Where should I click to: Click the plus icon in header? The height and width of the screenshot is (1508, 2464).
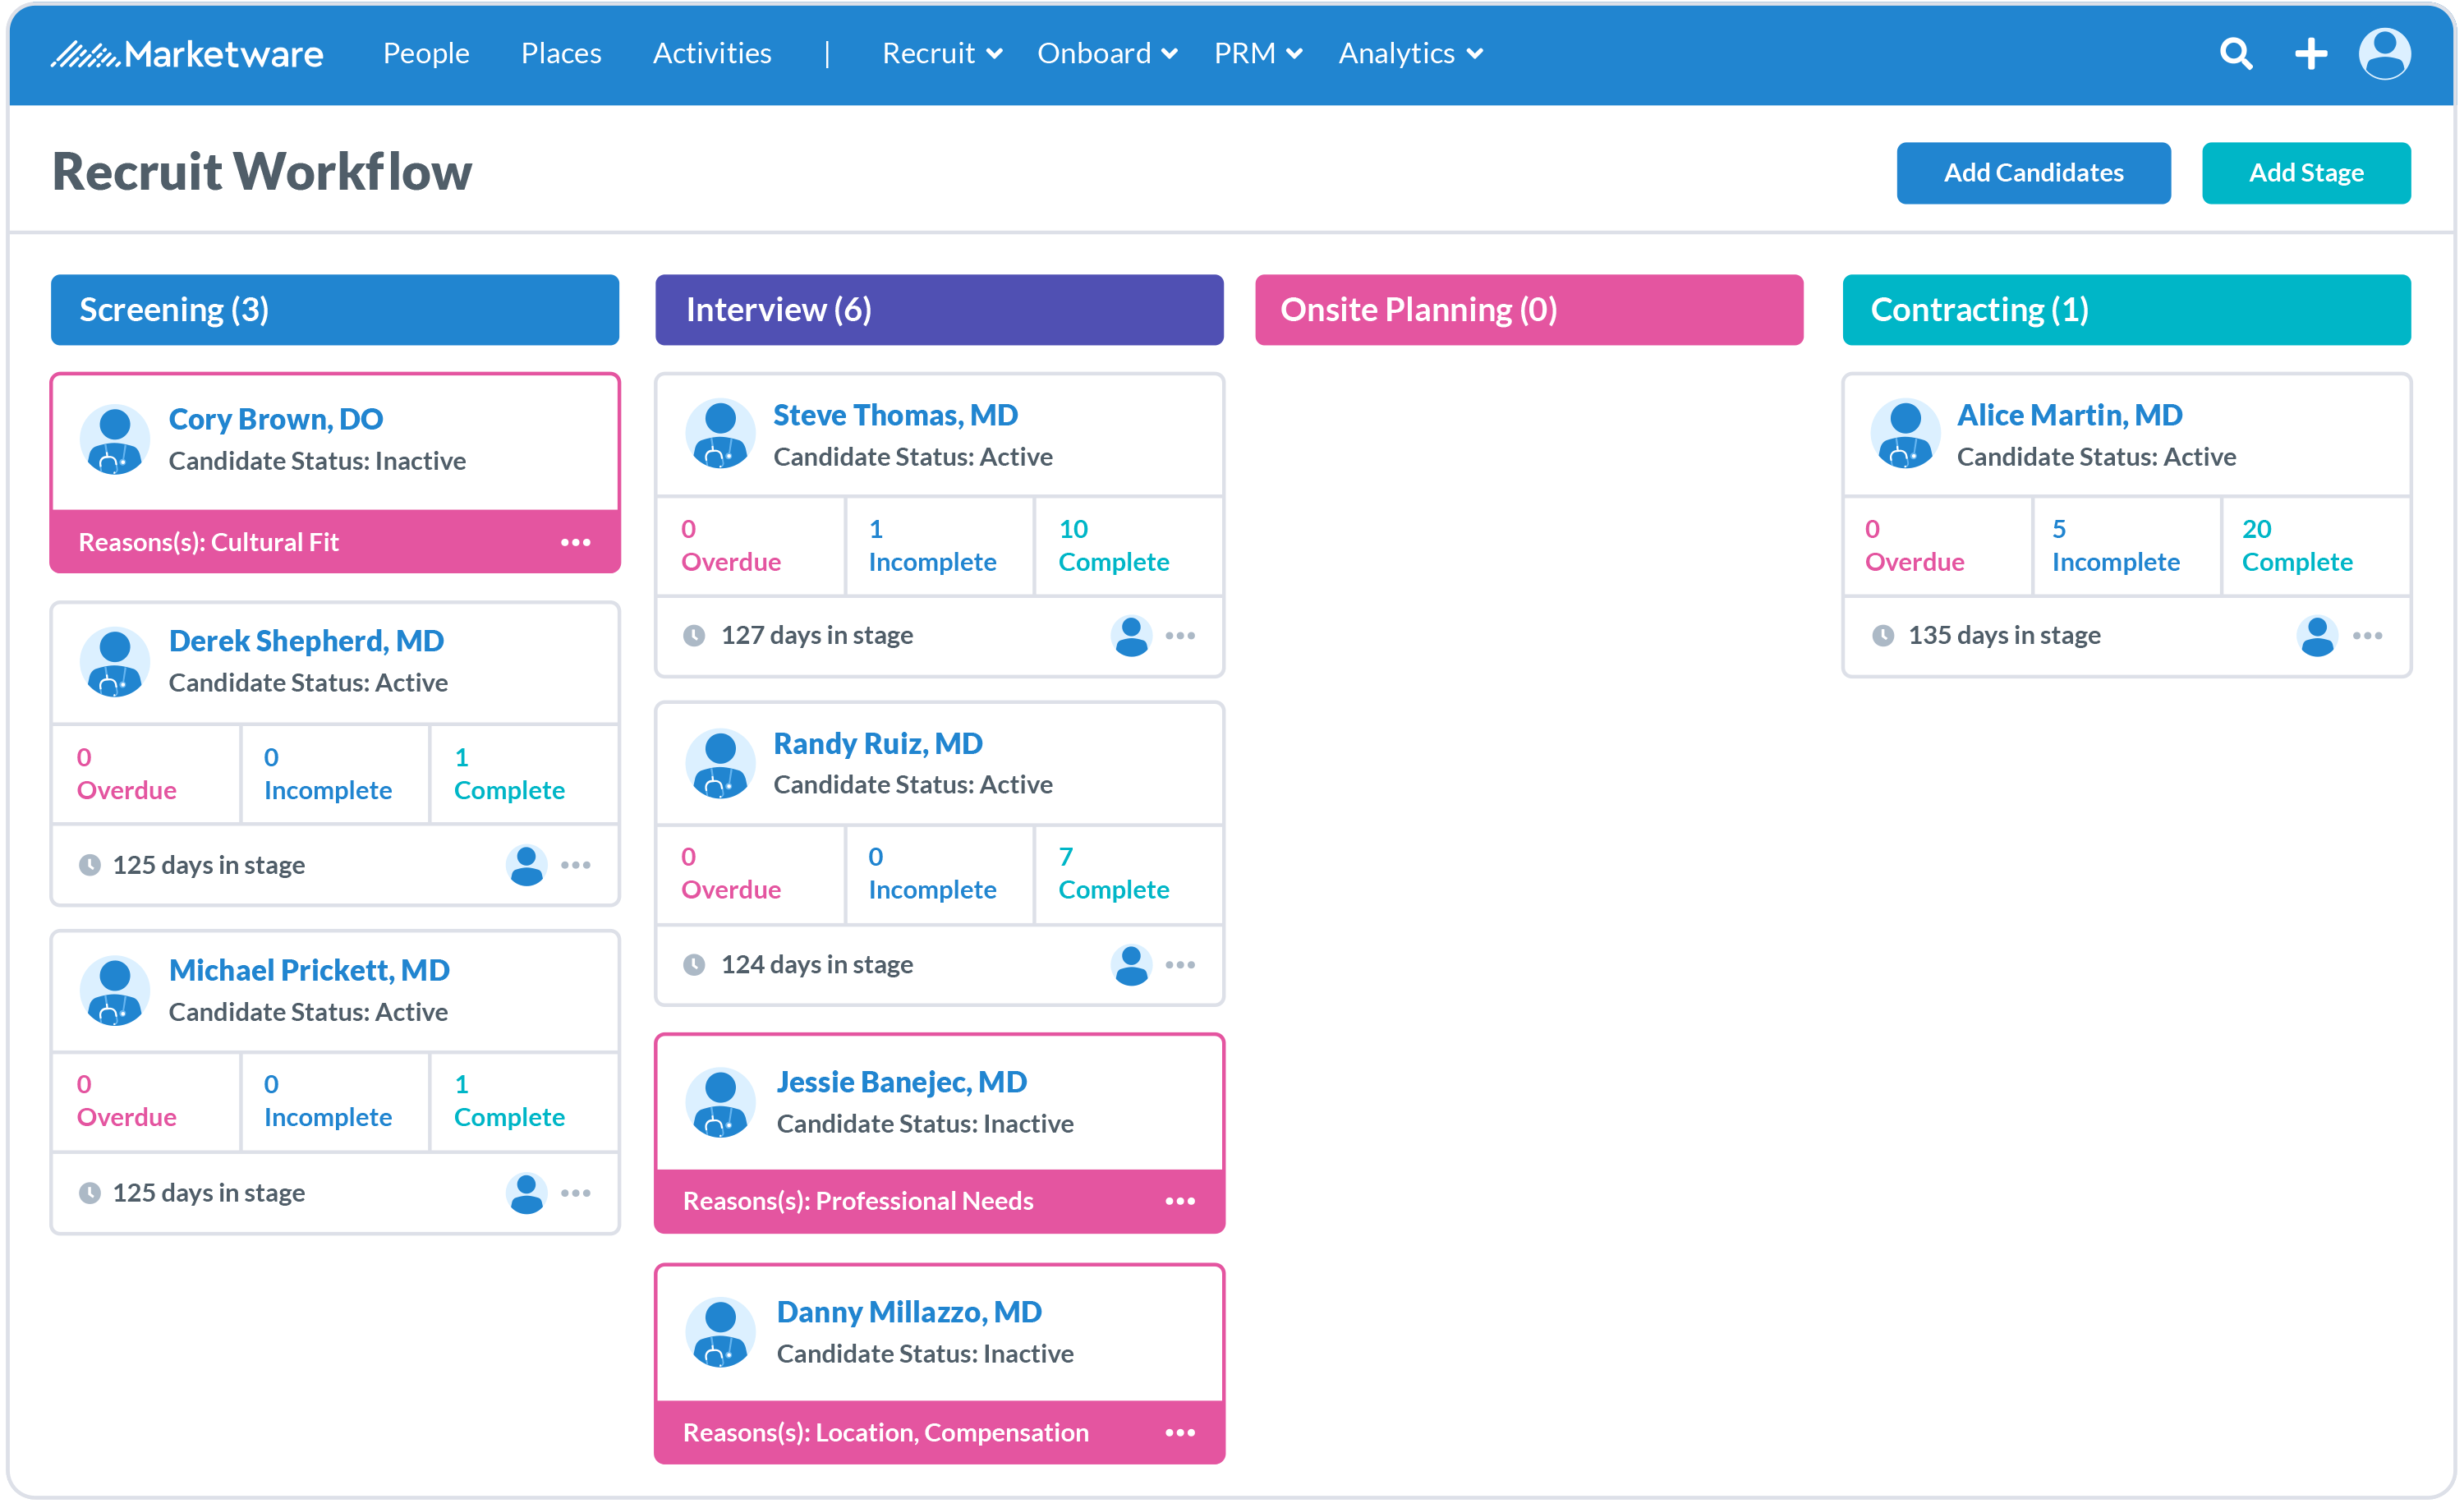click(x=2311, y=53)
